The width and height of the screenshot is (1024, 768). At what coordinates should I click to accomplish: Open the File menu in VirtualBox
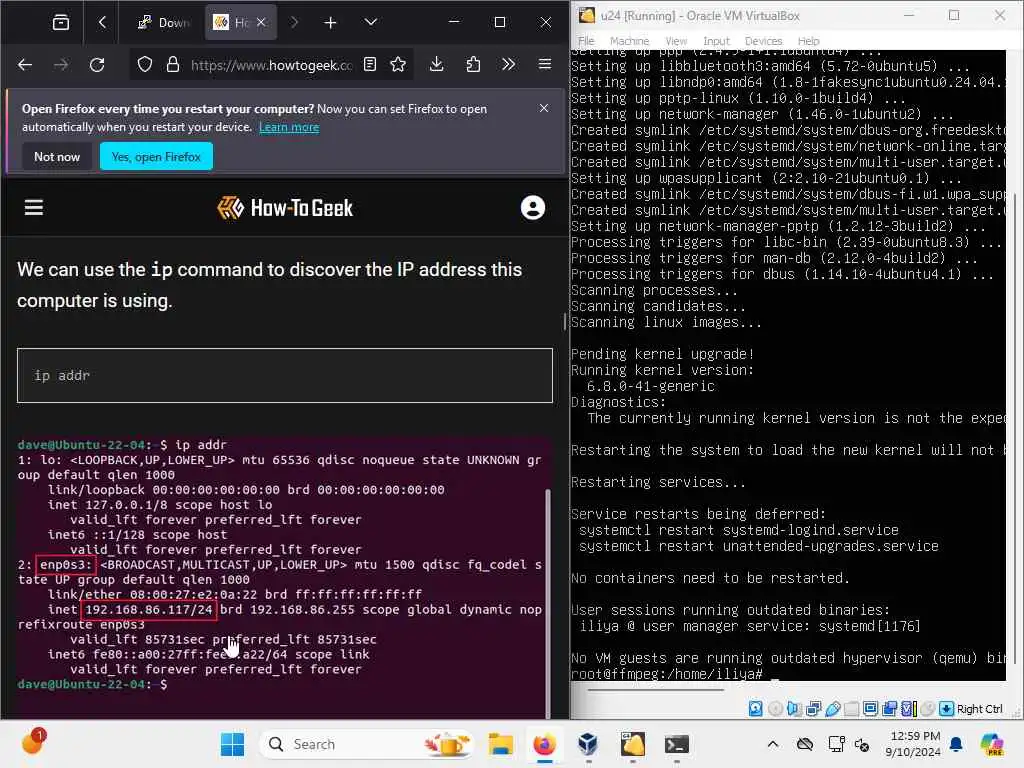click(x=586, y=40)
